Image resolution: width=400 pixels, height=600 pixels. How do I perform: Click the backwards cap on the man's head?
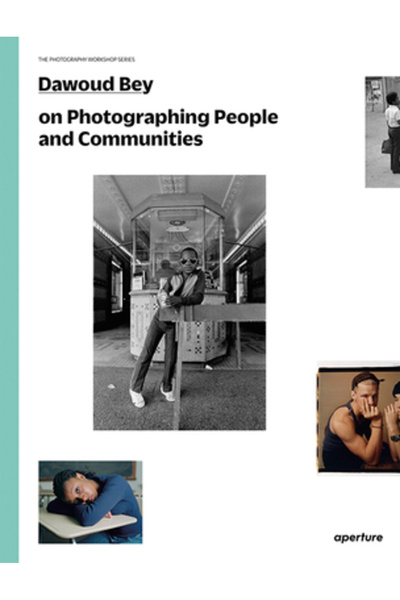[x=367, y=379]
